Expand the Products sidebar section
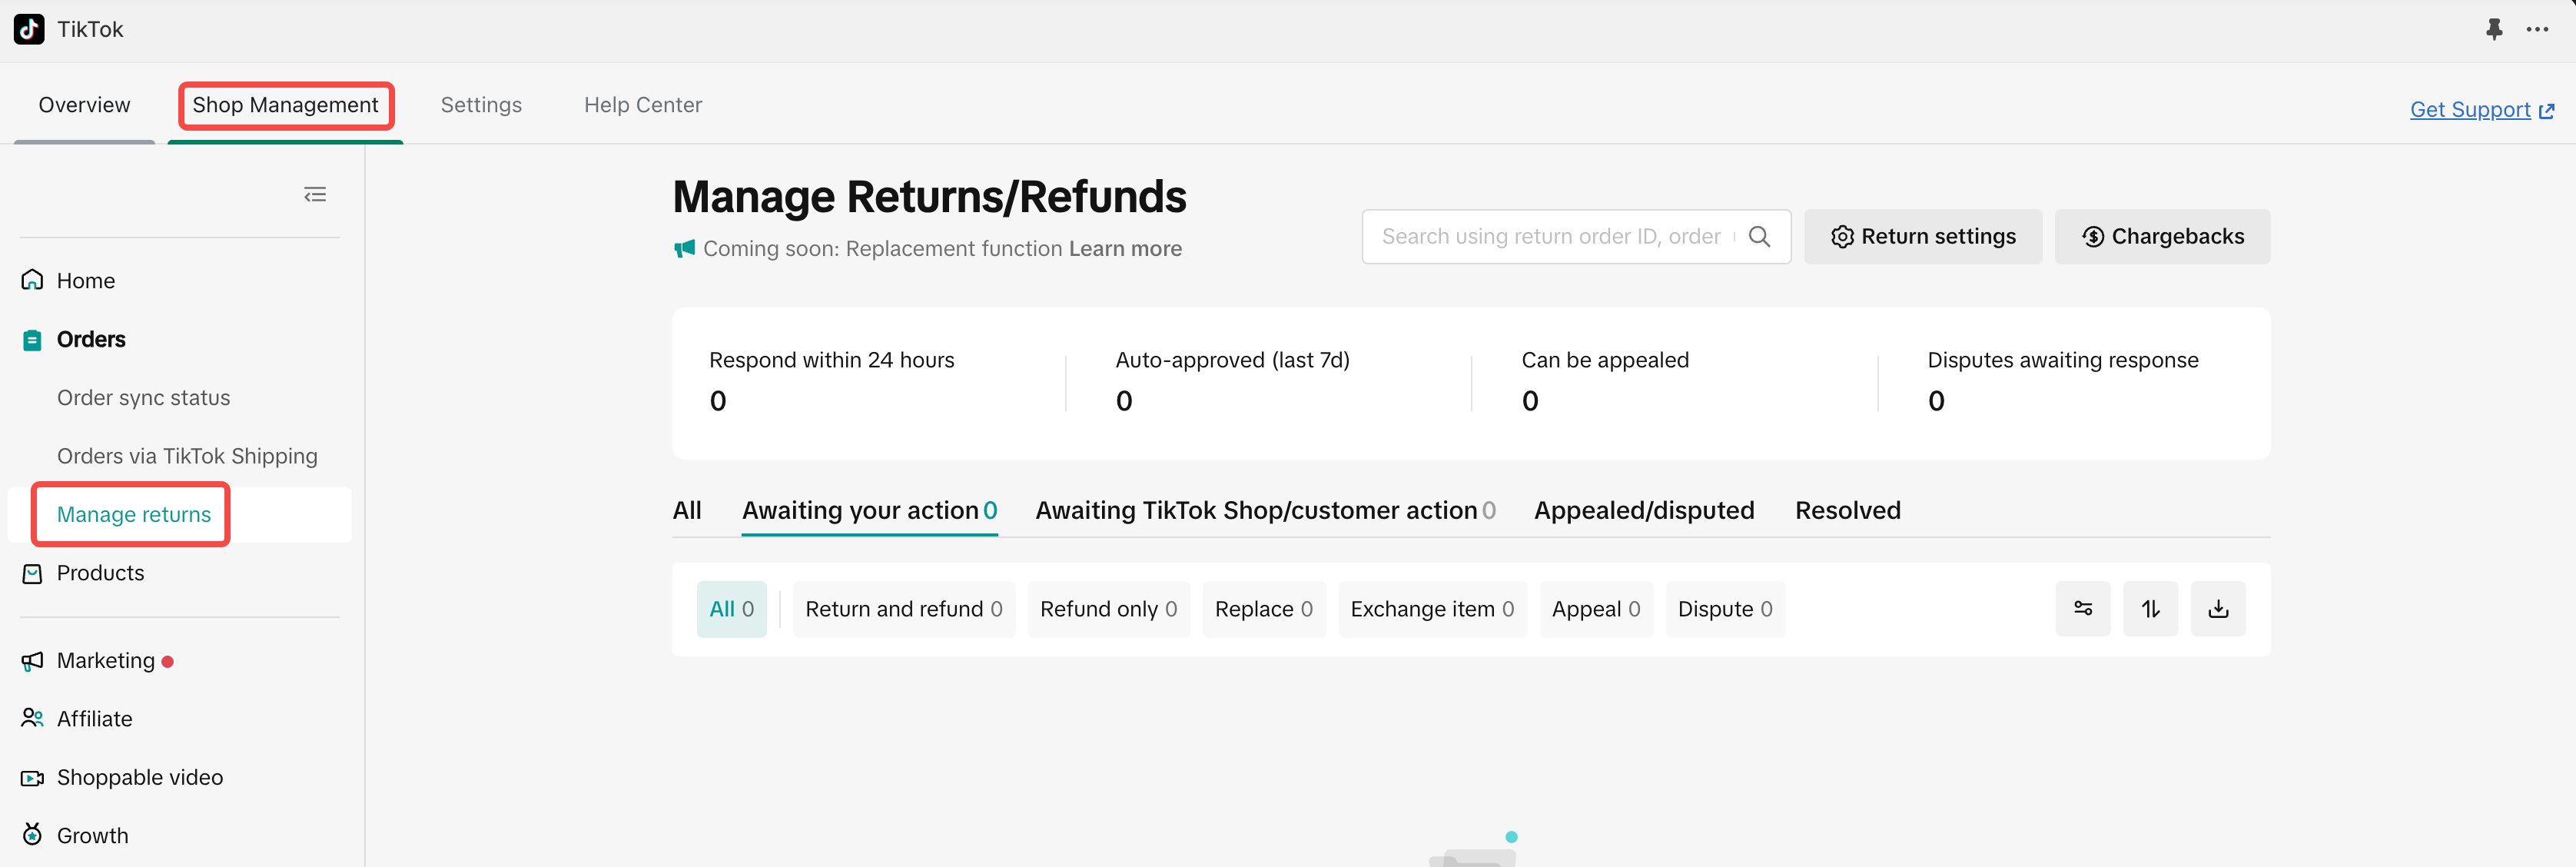Viewport: 2576px width, 867px height. tap(100, 573)
